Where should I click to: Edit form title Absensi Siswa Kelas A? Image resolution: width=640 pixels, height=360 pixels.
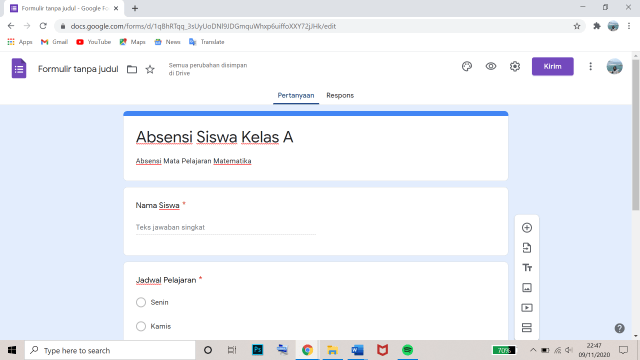pos(215,137)
